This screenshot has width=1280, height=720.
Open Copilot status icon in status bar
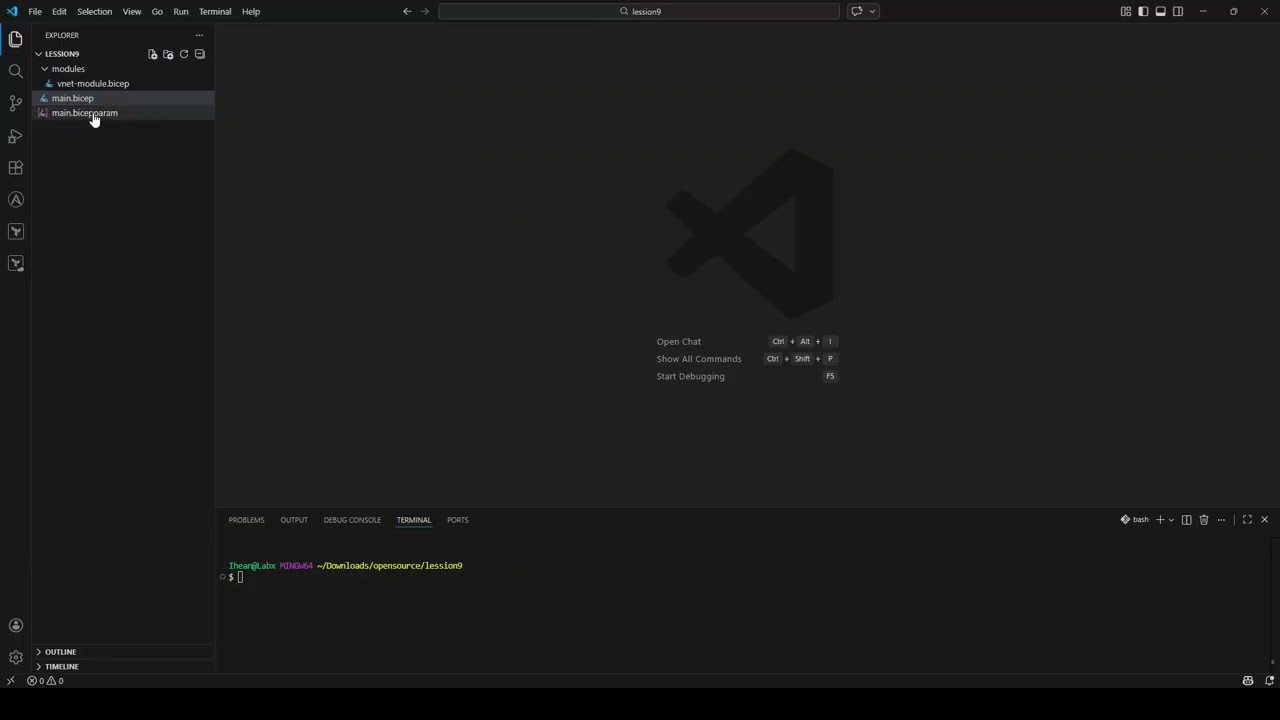pos(1248,681)
